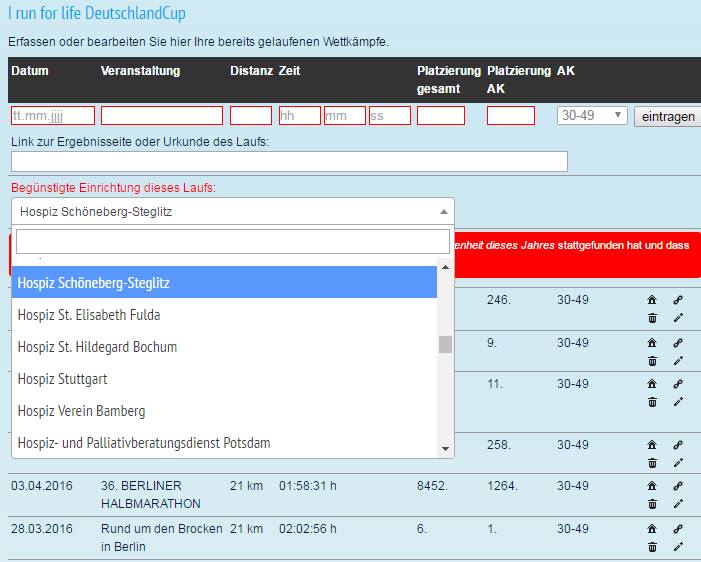Click home icon for Rund um den Brocken

tap(652, 528)
